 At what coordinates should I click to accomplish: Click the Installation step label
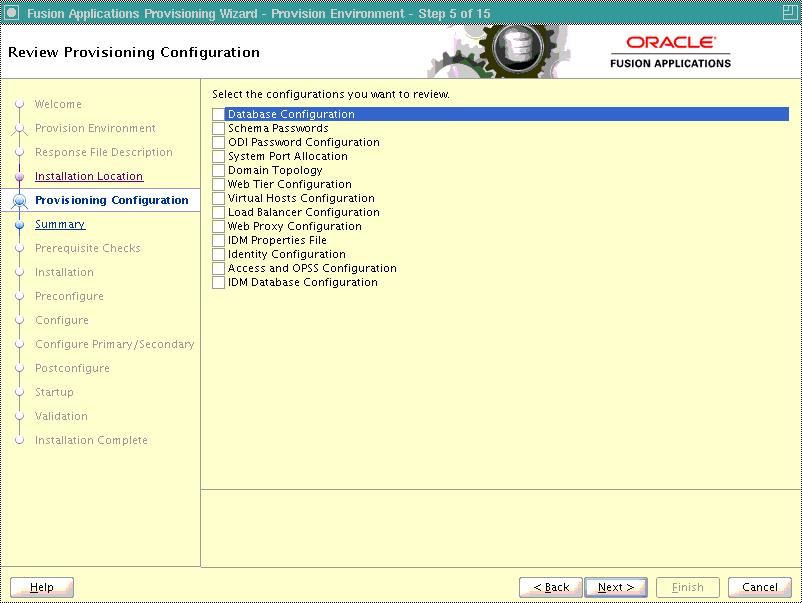point(64,272)
